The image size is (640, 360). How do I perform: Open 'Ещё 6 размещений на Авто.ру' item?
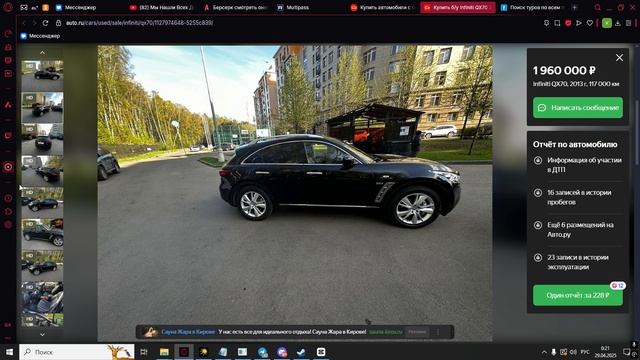(578, 229)
